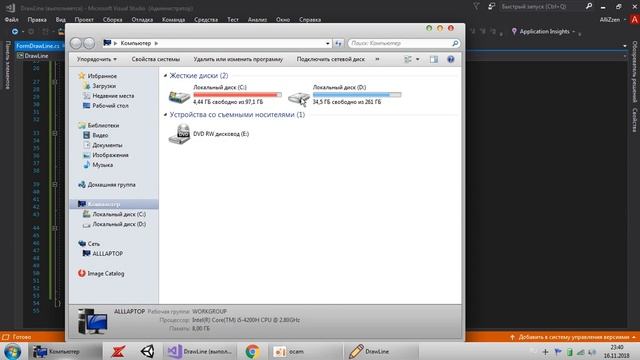The image size is (640, 360).
Task: Click the Компьютер breadcrumb in address bar
Action: pyautogui.click(x=136, y=43)
